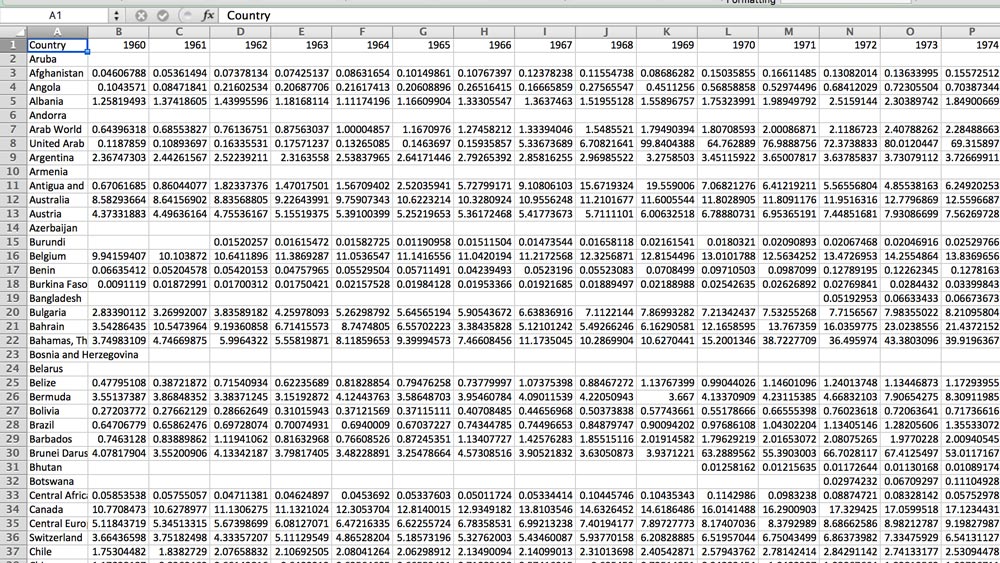Select row 35 header
Image resolution: width=1000 pixels, height=563 pixels.
coord(12,524)
